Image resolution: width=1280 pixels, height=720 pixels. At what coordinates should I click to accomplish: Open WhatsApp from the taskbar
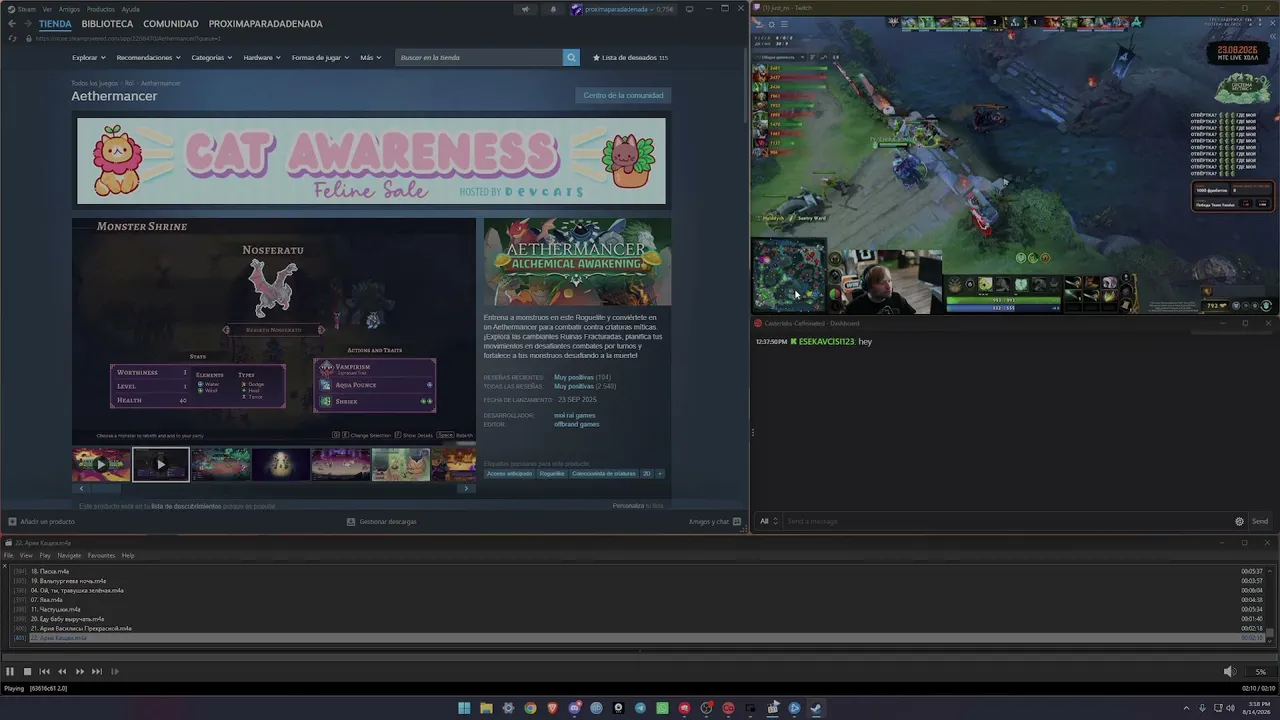point(662,708)
